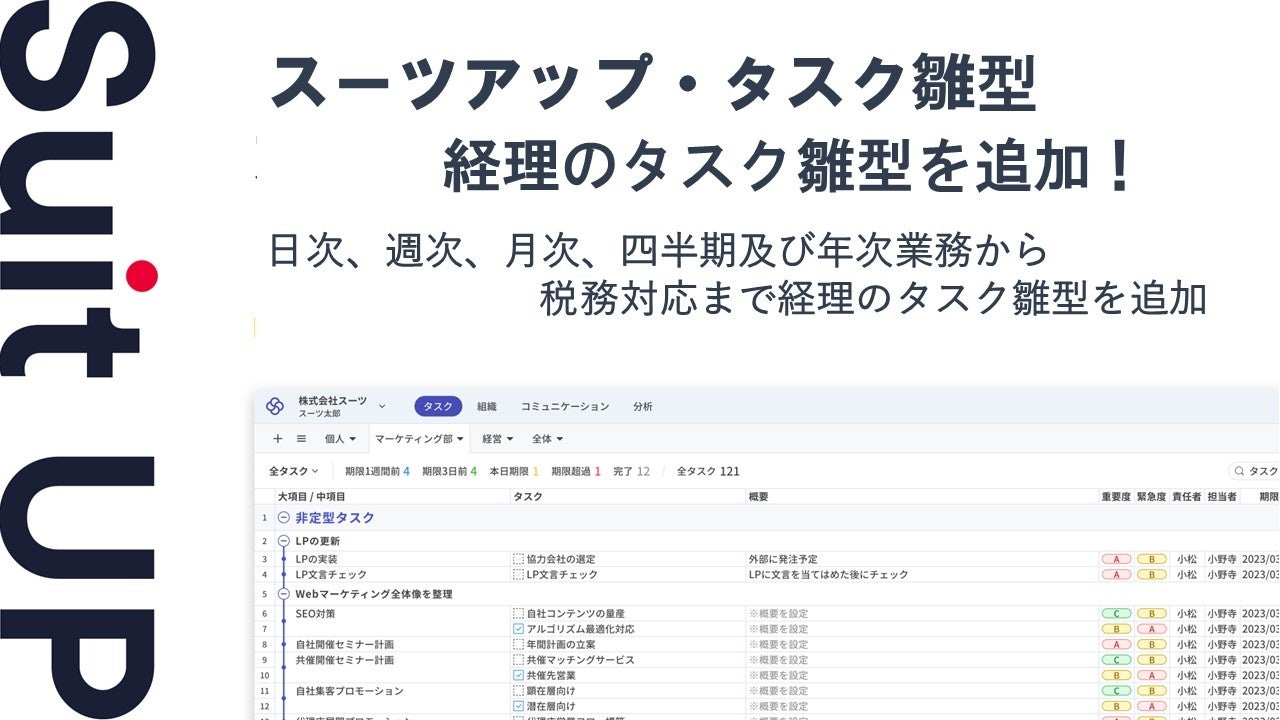Check the LP文言チェック task checkbox
Screen dimensions: 1280x720
pos(518,575)
